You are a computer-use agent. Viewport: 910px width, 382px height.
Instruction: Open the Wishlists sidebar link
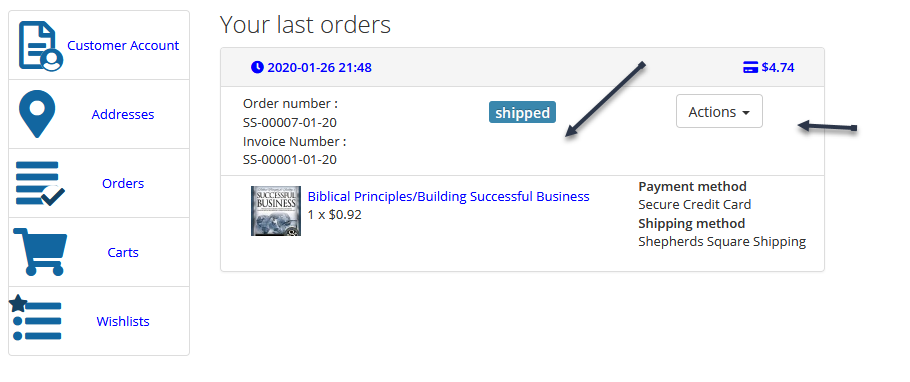[x=123, y=322]
